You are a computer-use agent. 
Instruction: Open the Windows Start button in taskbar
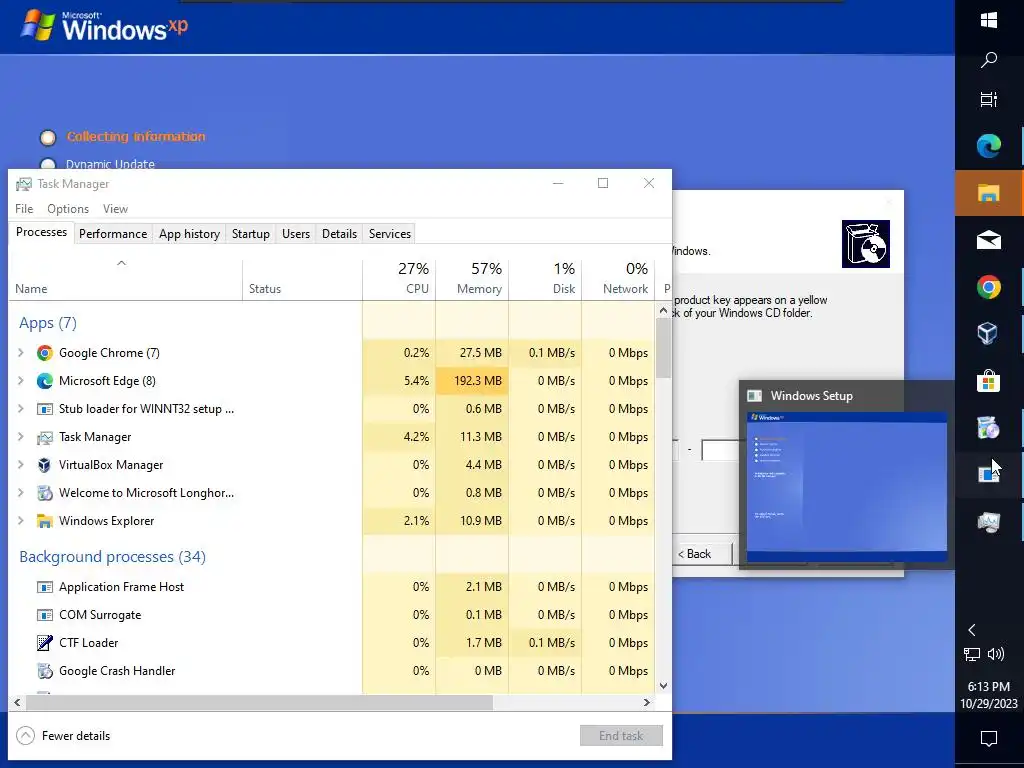point(989,20)
